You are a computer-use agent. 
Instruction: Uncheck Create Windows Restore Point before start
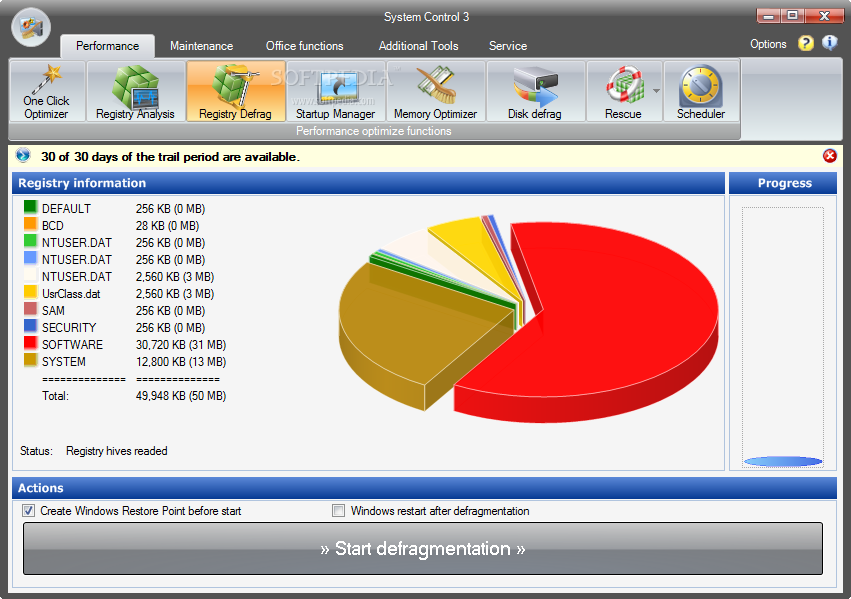28,511
